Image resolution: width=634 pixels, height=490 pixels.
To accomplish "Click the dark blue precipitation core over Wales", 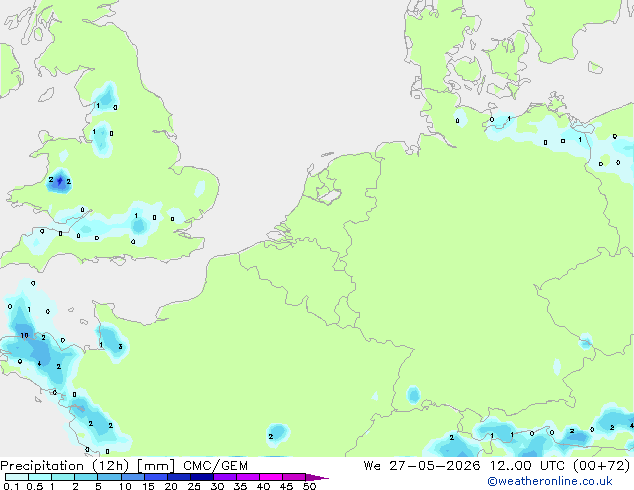I will [x=60, y=181].
